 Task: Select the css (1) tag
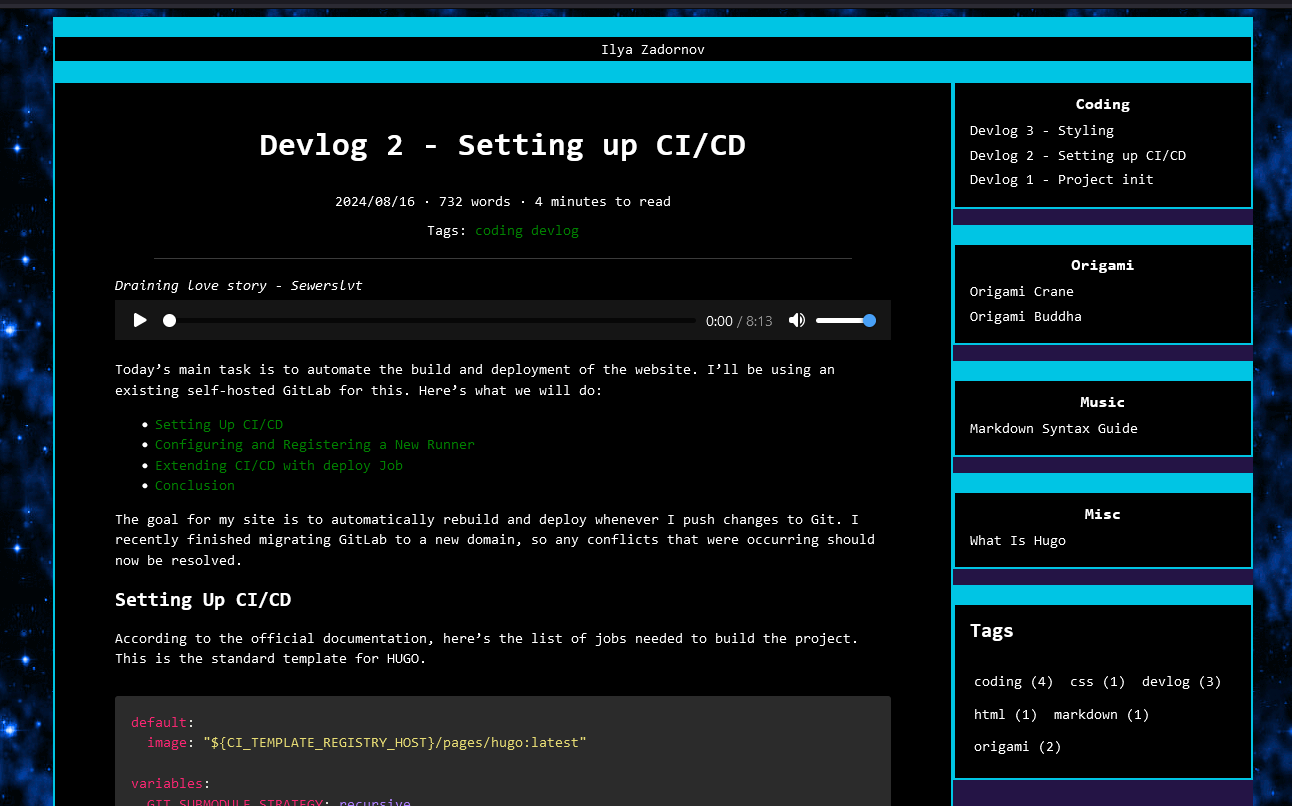tap(1098, 681)
